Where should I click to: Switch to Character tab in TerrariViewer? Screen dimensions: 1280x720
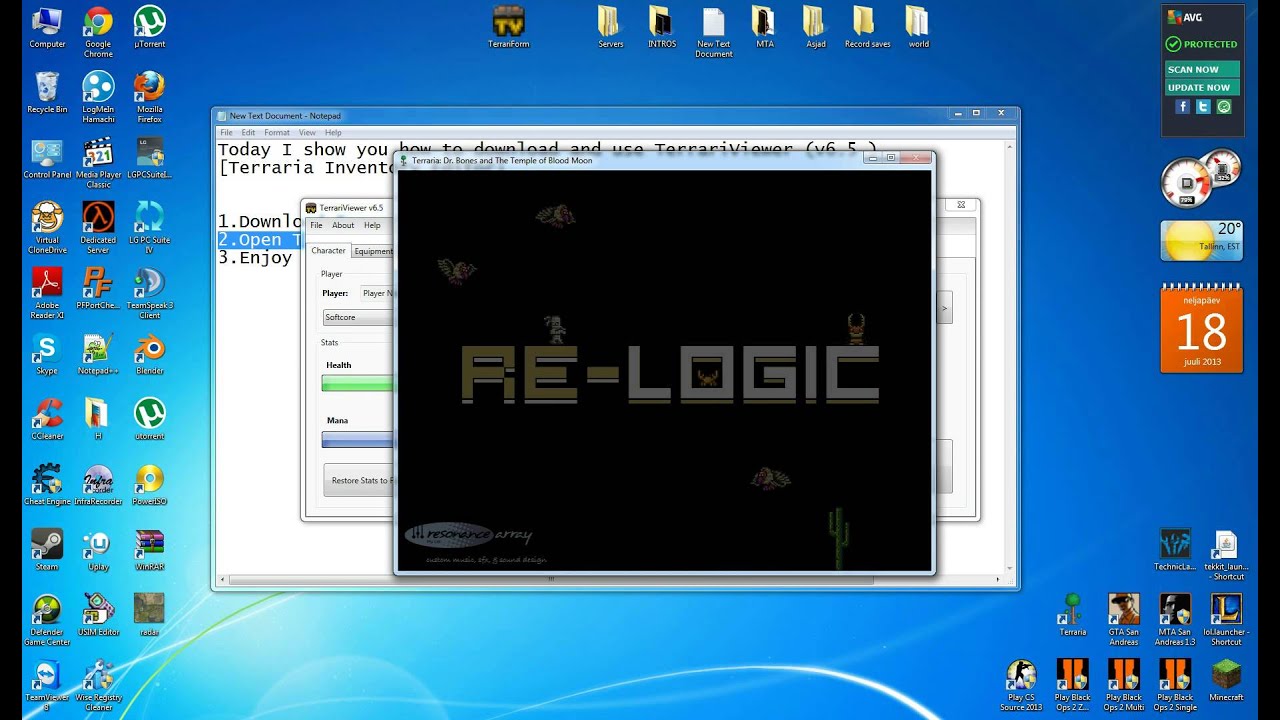click(328, 251)
